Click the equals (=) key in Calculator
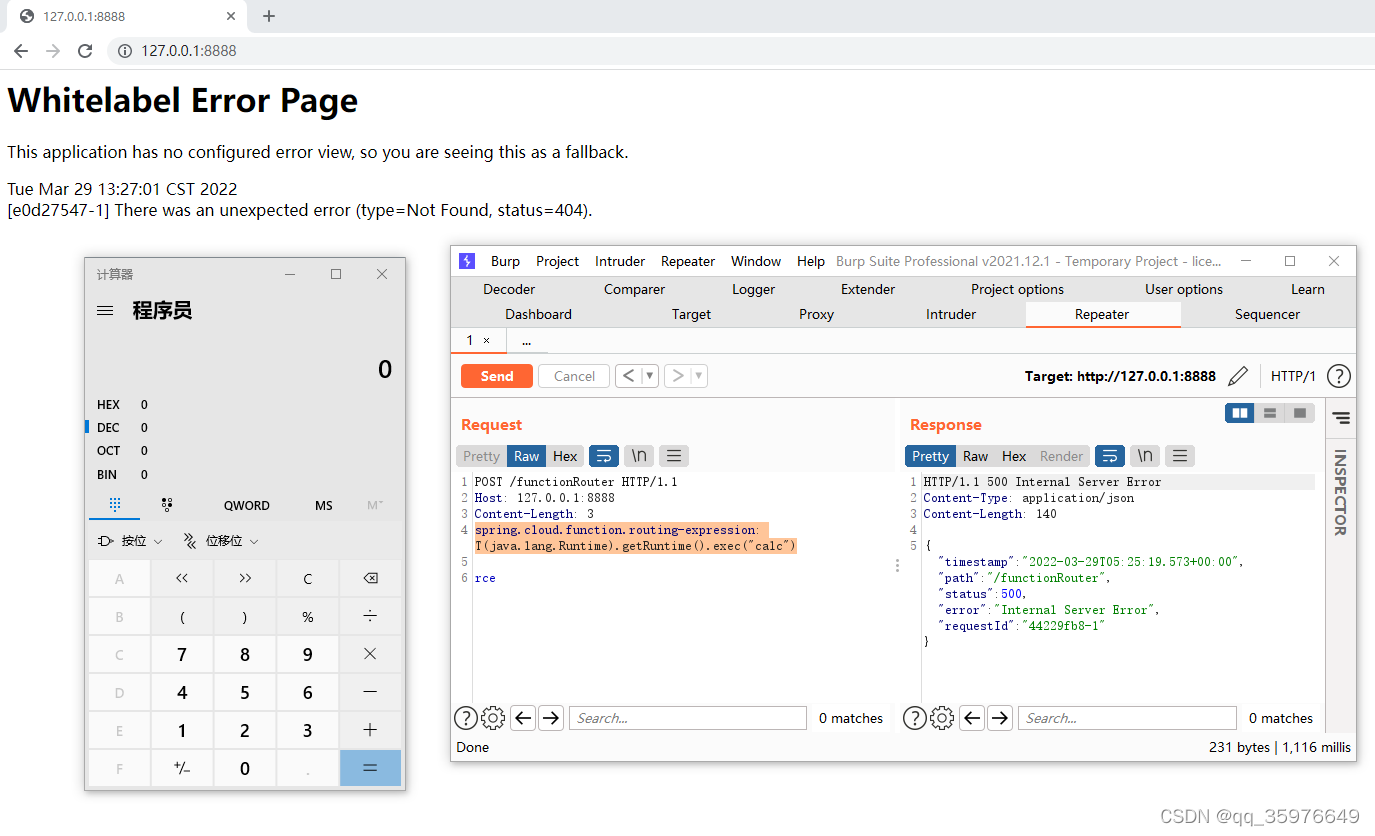Viewport: 1375px width, 836px height. click(370, 768)
